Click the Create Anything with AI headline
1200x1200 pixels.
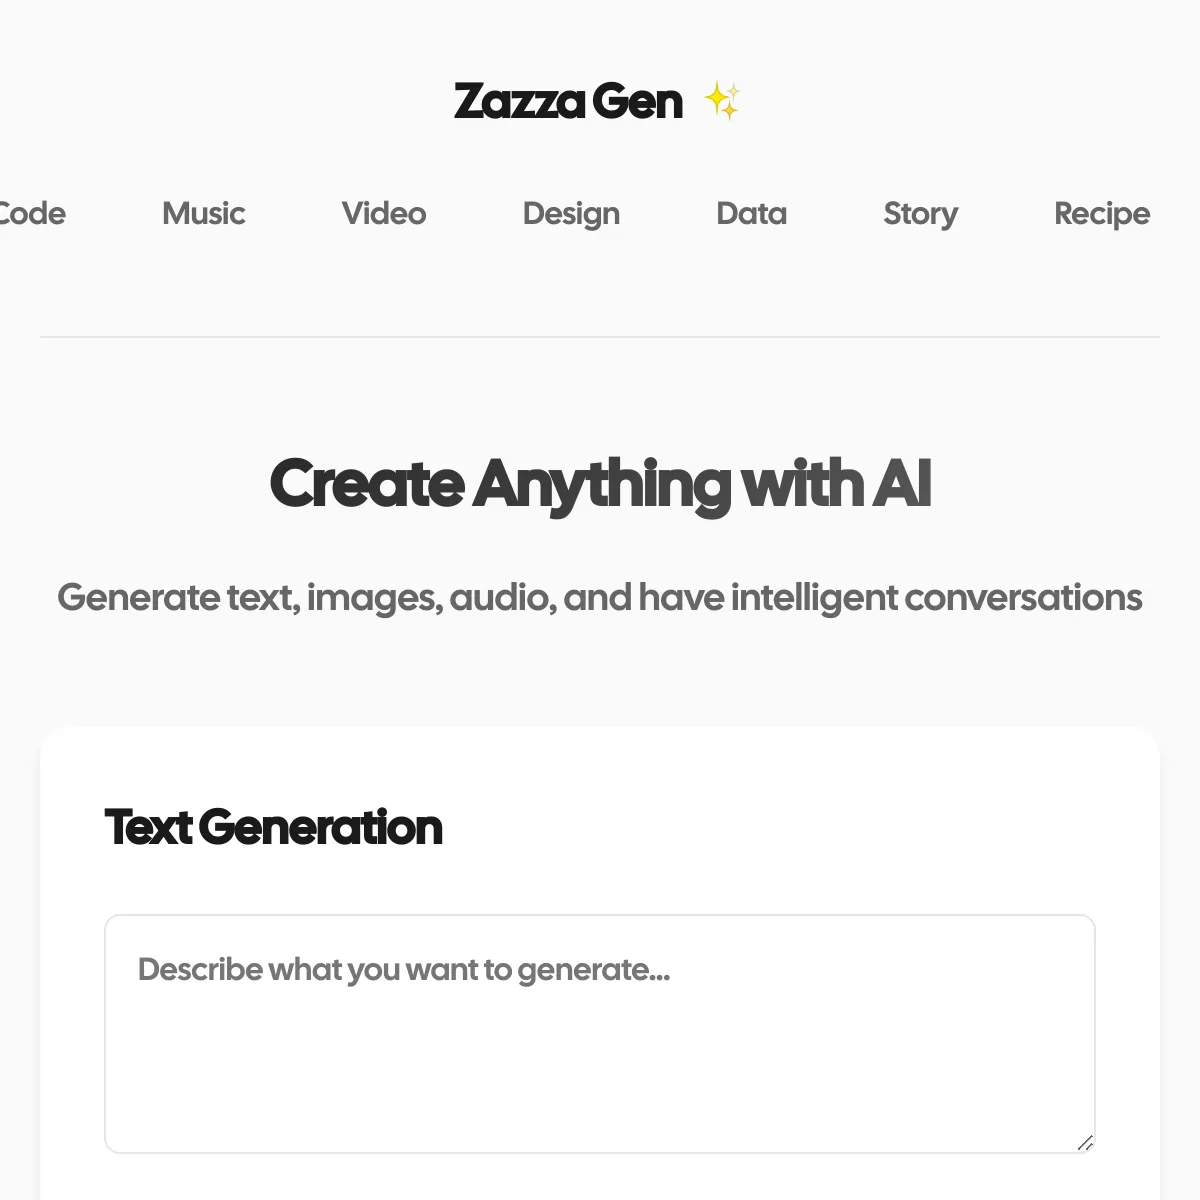(x=600, y=485)
